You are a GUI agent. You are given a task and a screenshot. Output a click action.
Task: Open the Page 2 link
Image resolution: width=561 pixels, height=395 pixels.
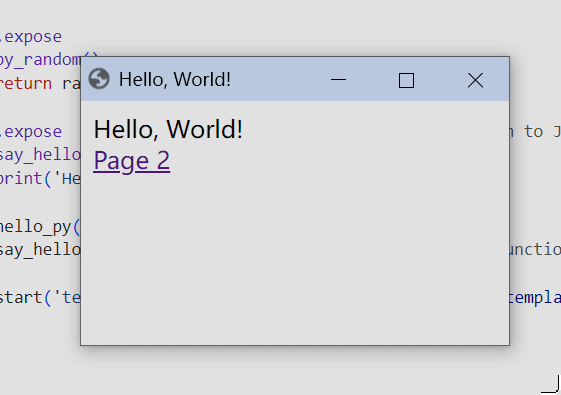pyautogui.click(x=132, y=161)
